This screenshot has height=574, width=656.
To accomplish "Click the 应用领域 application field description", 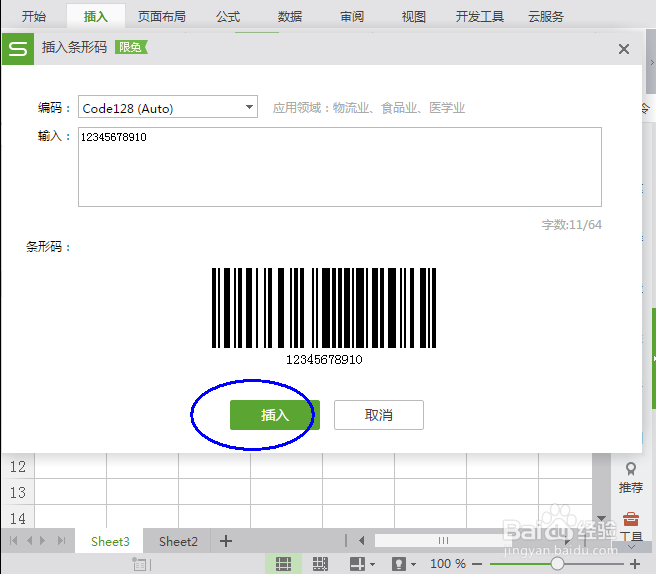I will [x=369, y=108].
